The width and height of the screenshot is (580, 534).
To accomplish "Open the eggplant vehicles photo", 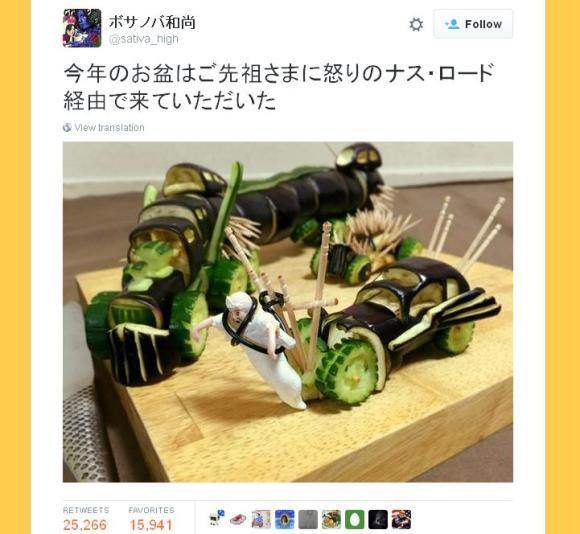I will point(288,312).
